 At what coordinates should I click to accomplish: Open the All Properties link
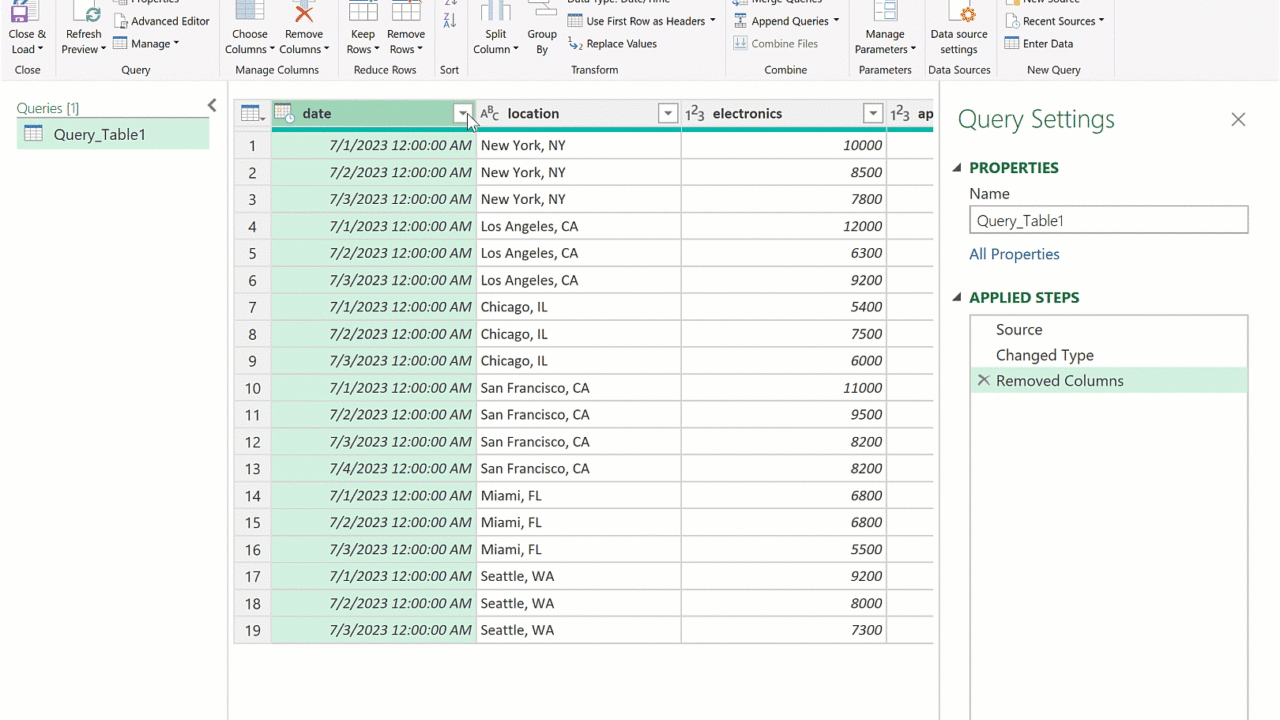(1014, 254)
